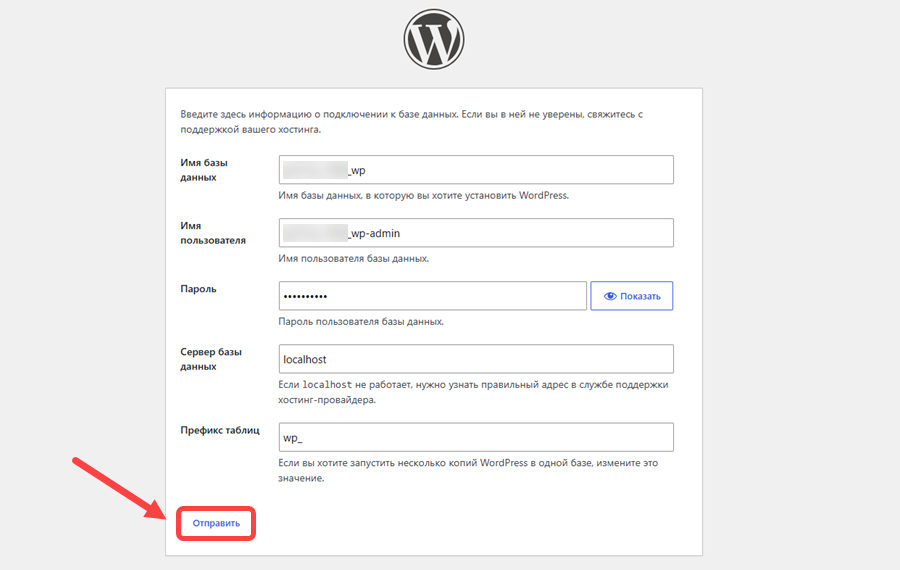Viewport: 900px width, 570px height.
Task: Click the Имя пользователя input field
Action: pyautogui.click(x=476, y=233)
